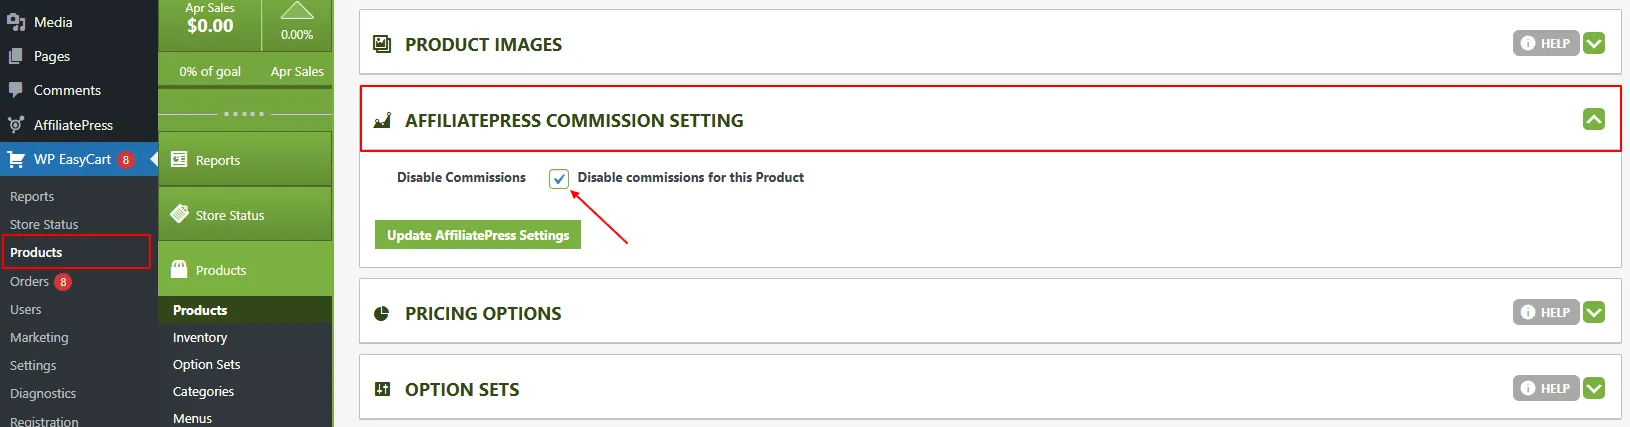Image resolution: width=1630 pixels, height=427 pixels.
Task: Uncheck Disable commissions for this Product
Action: 559,179
